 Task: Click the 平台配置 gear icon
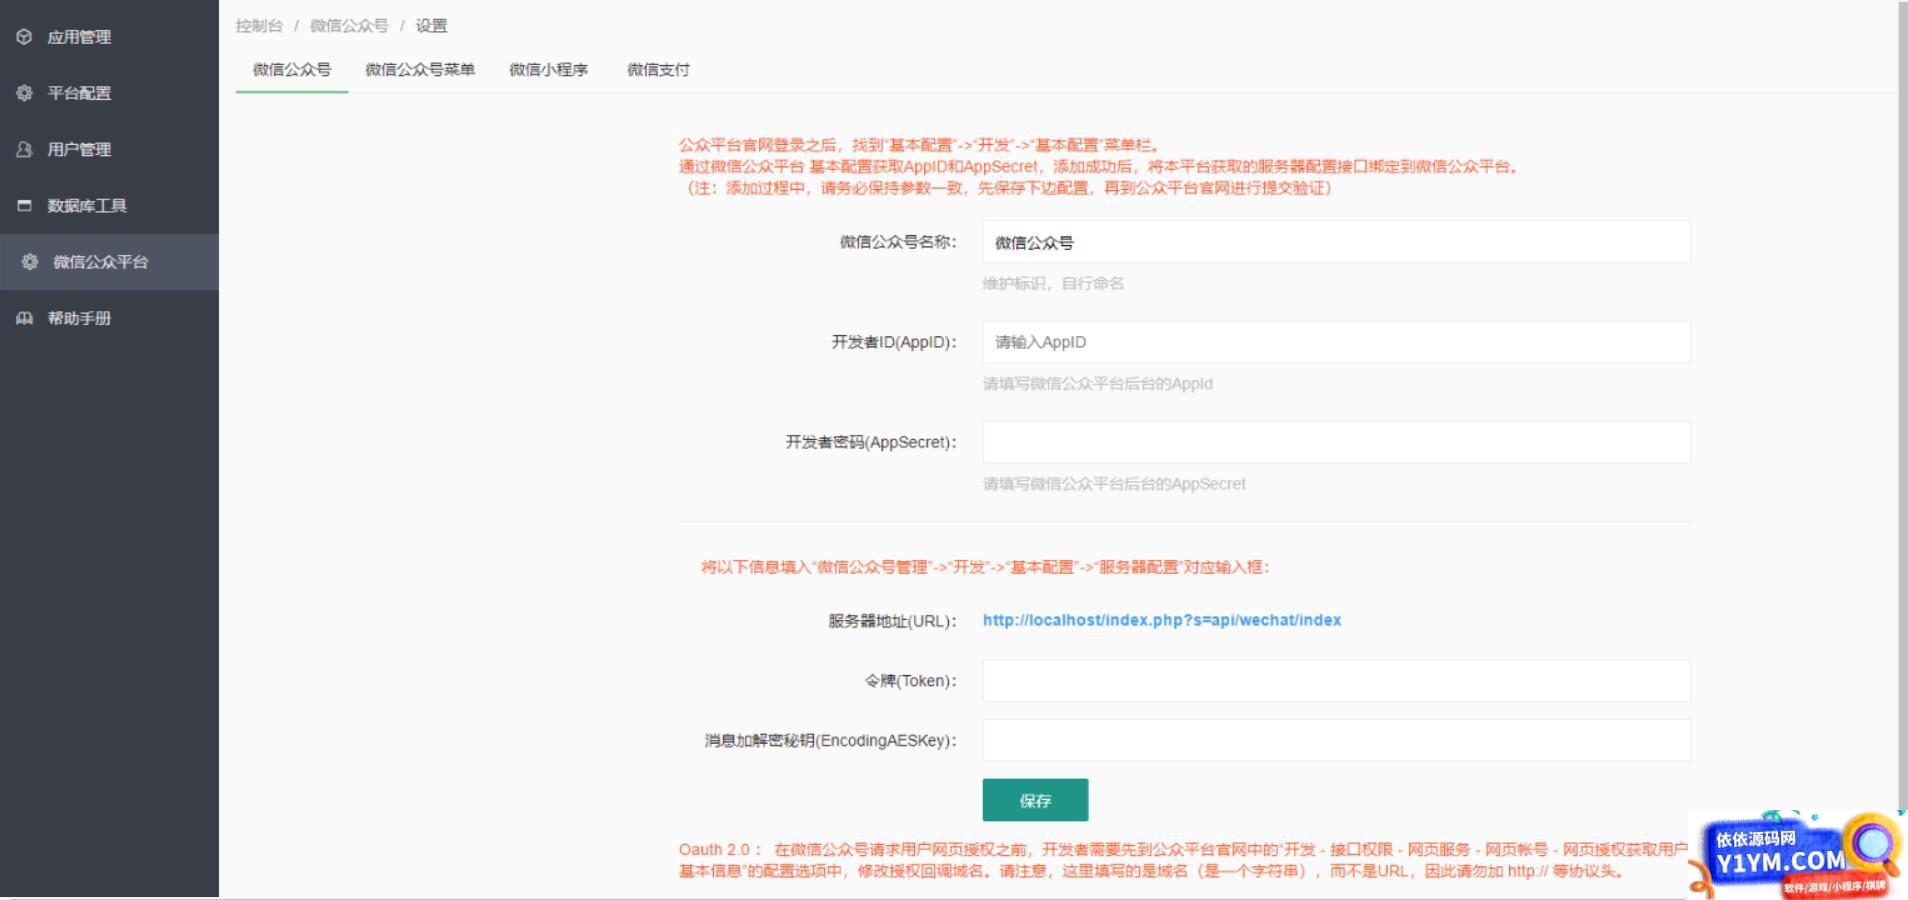[24, 93]
